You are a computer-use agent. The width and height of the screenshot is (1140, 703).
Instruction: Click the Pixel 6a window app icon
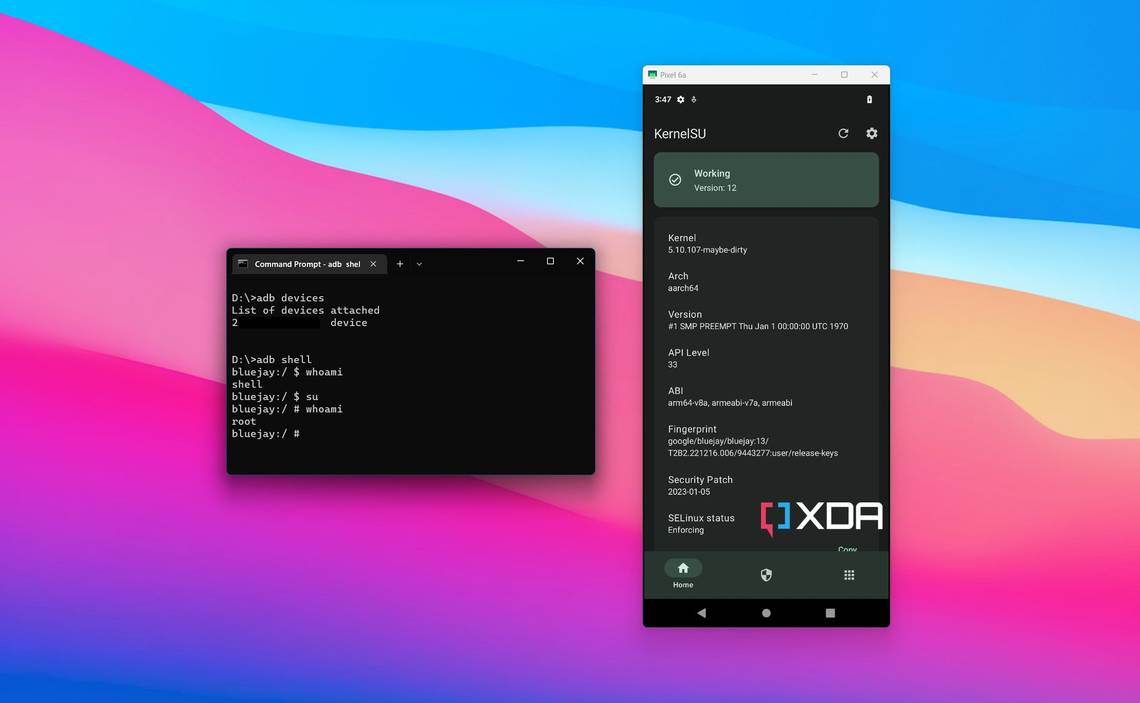tap(652, 75)
